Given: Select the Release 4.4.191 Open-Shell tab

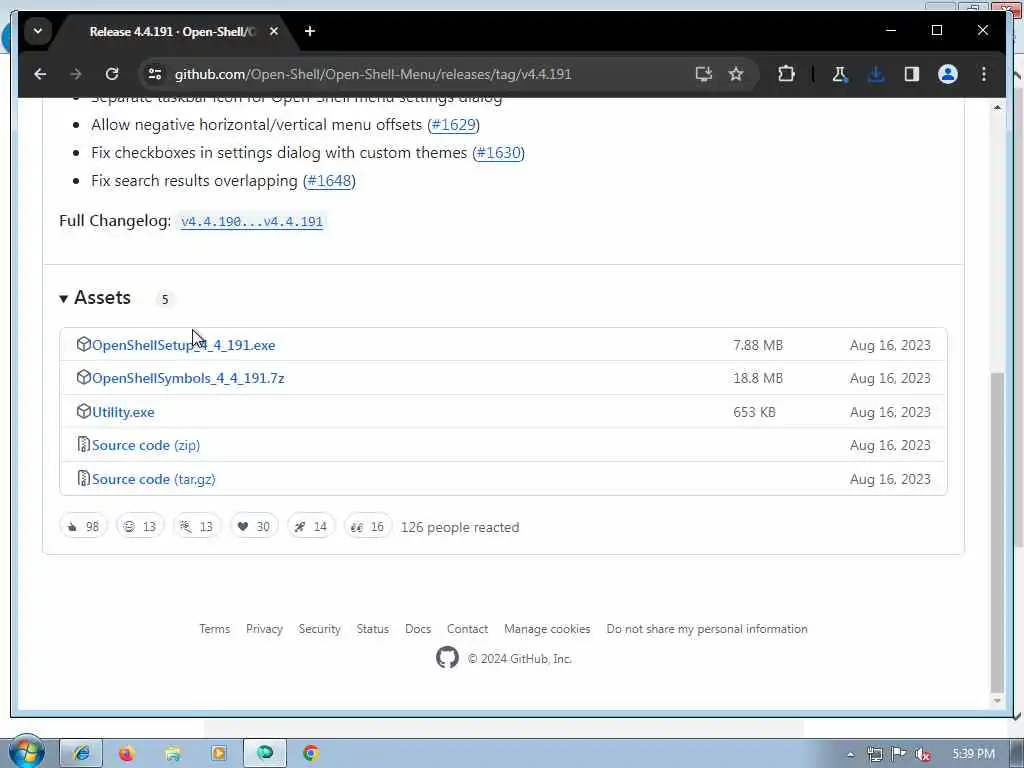Looking at the screenshot, I should pyautogui.click(x=172, y=31).
